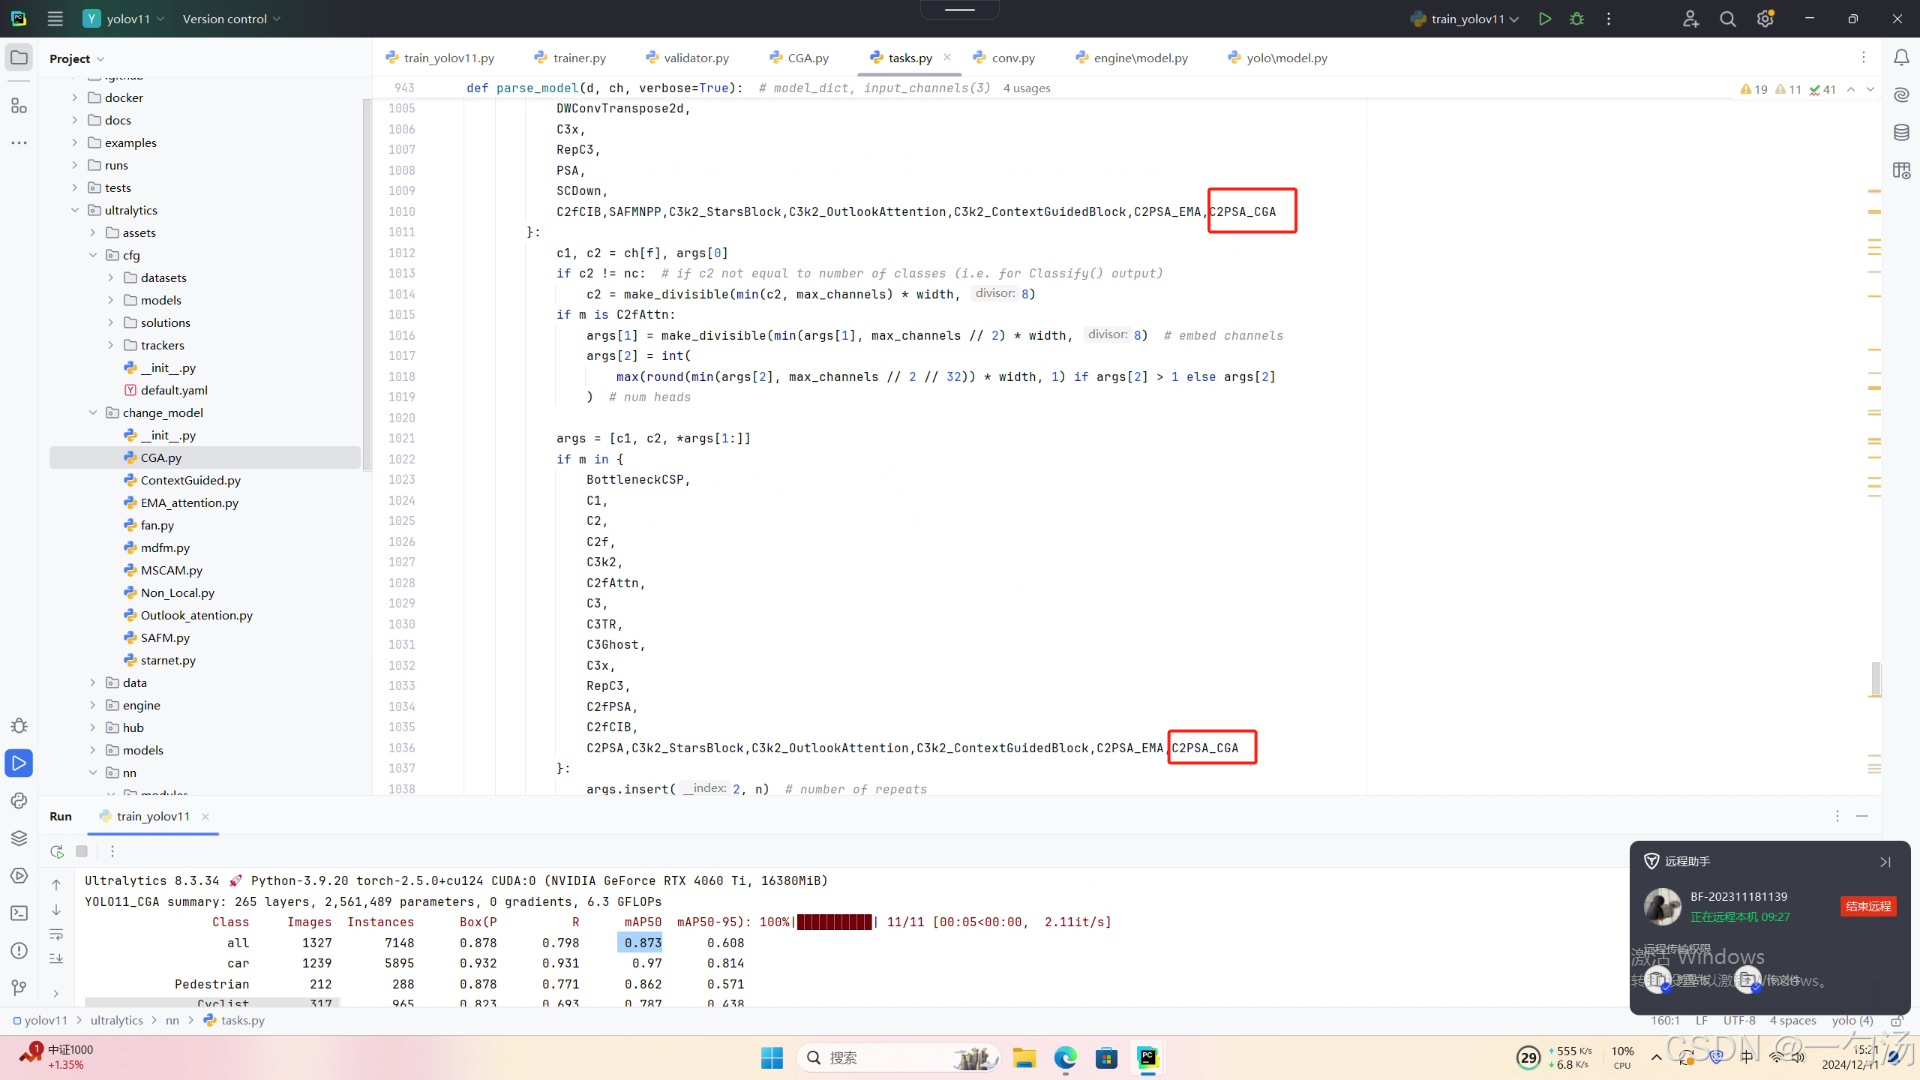The image size is (1920, 1080).
Task: Expand the docker folder in the project tree
Action: click(75, 98)
